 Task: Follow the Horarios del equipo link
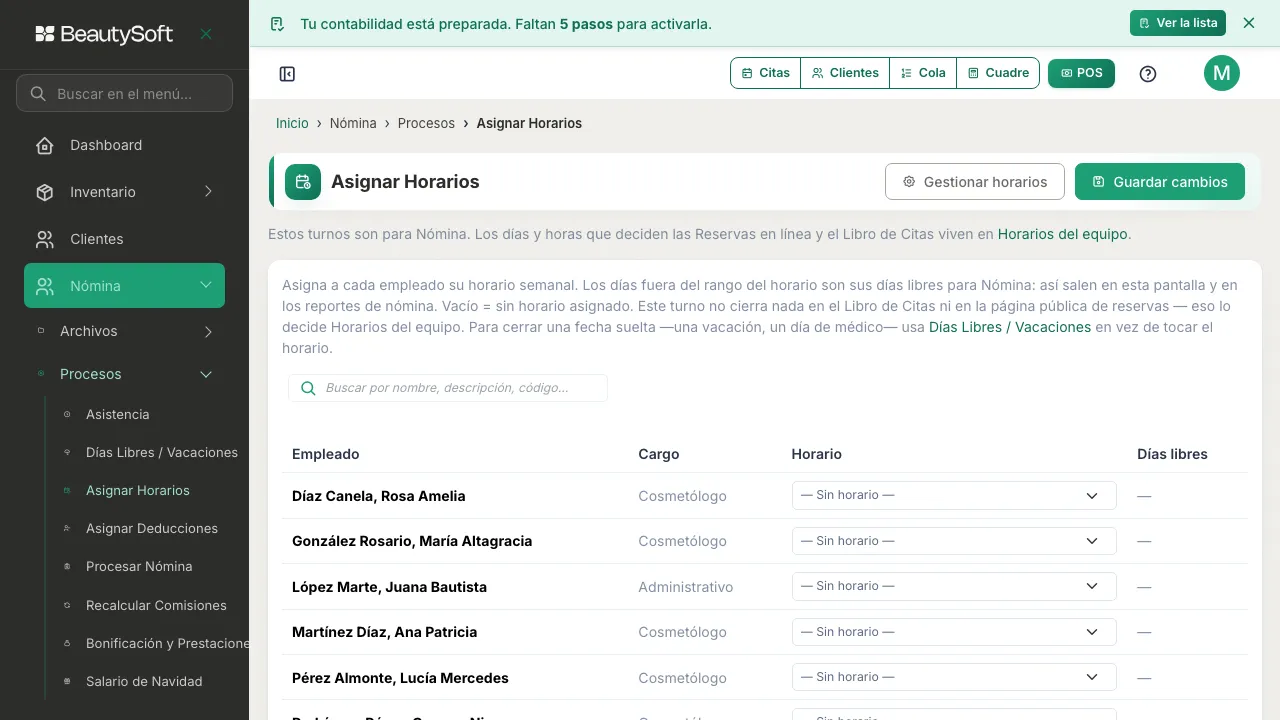tap(1063, 234)
